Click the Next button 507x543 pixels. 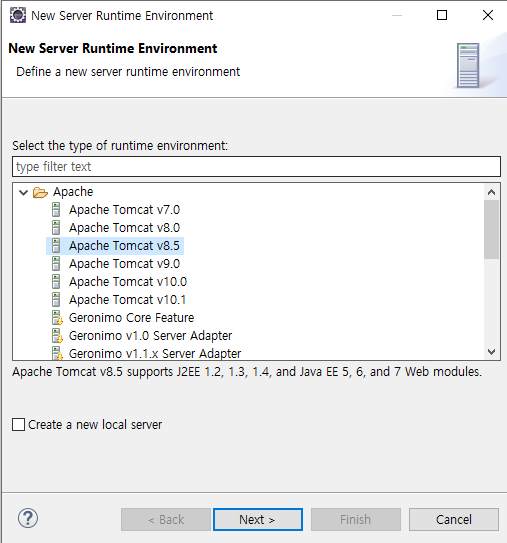[258, 519]
